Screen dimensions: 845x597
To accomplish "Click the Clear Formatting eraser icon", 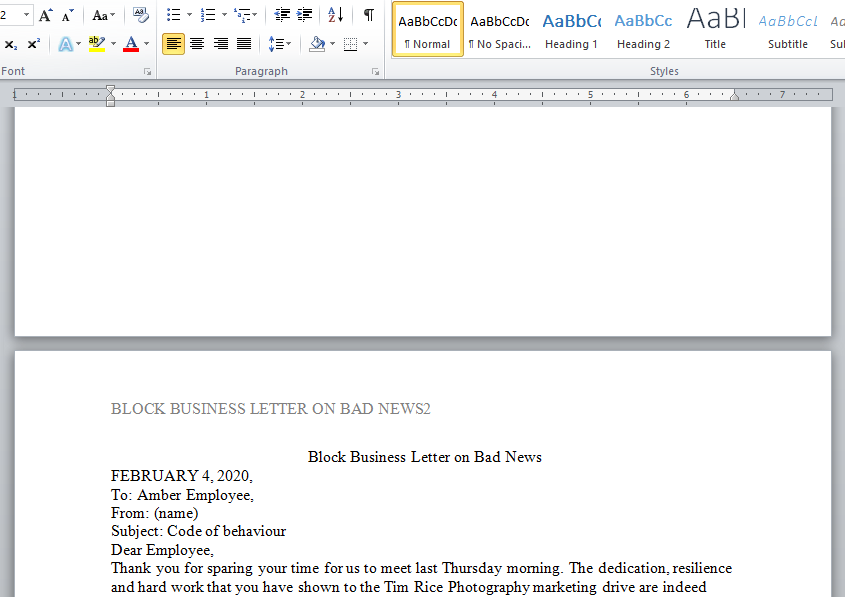I will (x=140, y=15).
